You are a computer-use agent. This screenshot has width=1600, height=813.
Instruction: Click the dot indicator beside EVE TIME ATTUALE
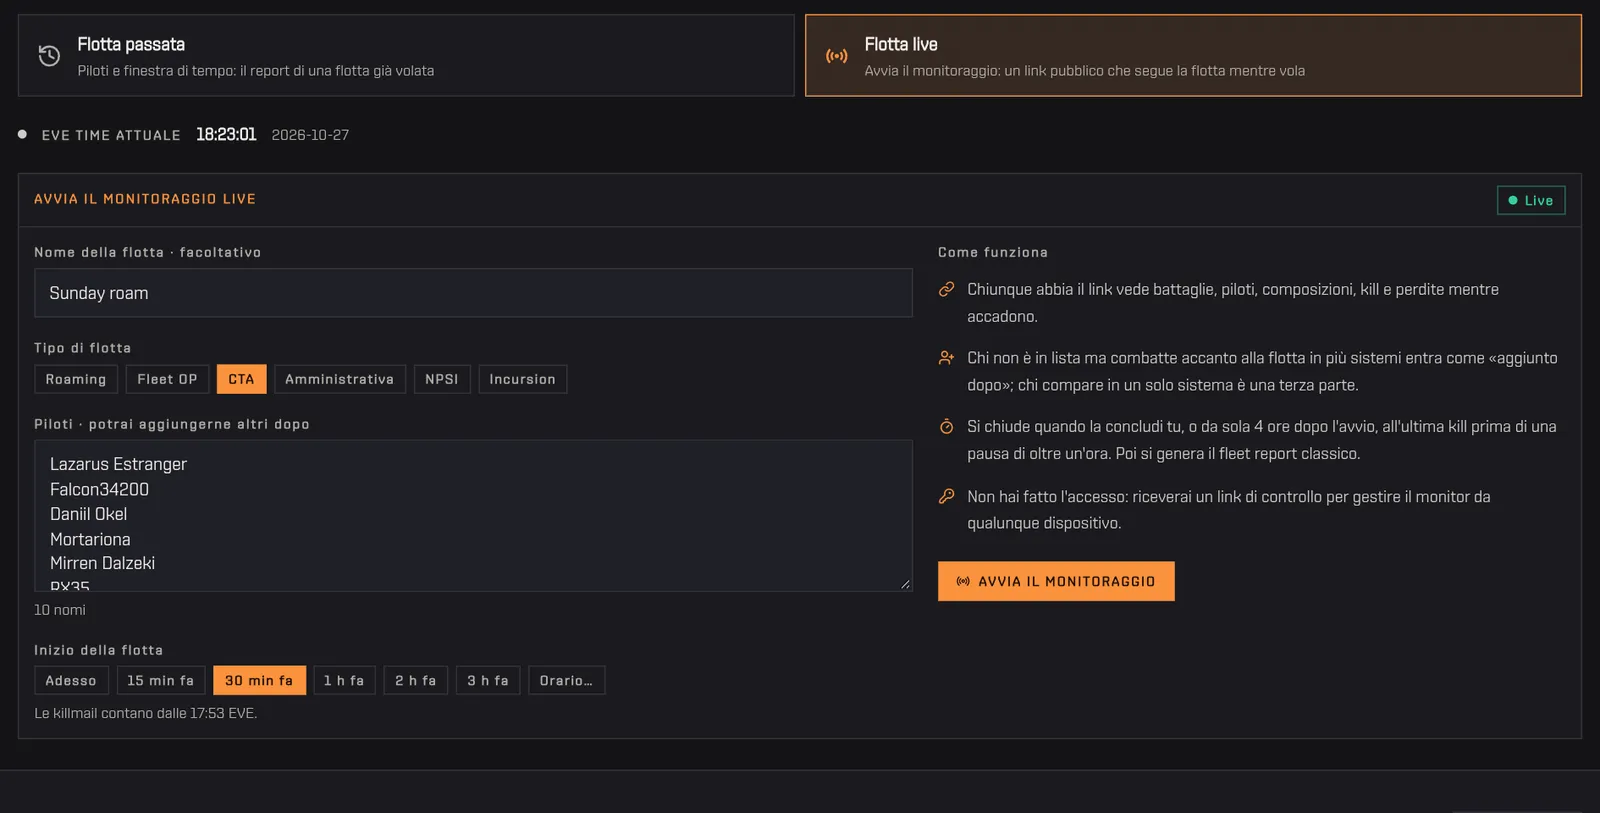pos(22,134)
